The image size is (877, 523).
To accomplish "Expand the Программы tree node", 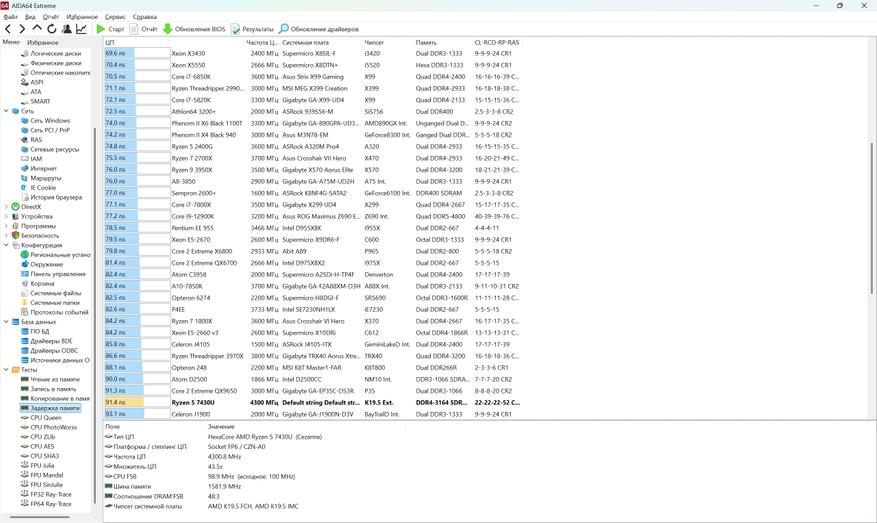I will 6,225.
